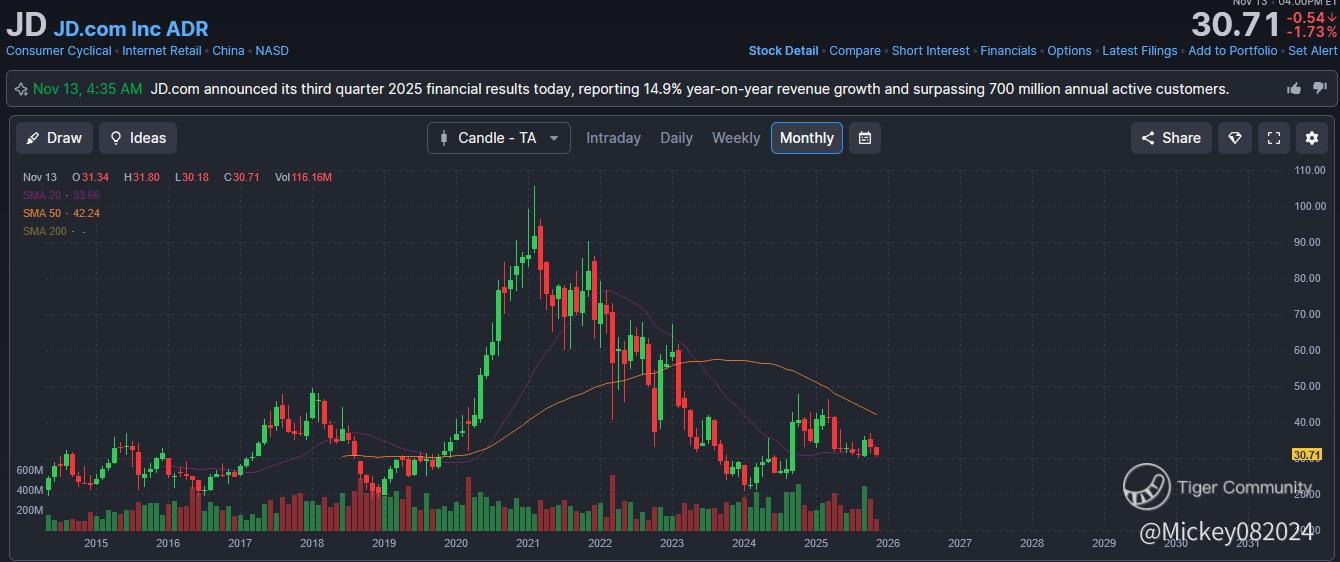The height and width of the screenshot is (562, 1340).
Task: Click the JD ticker symbol
Action: click(x=26, y=27)
